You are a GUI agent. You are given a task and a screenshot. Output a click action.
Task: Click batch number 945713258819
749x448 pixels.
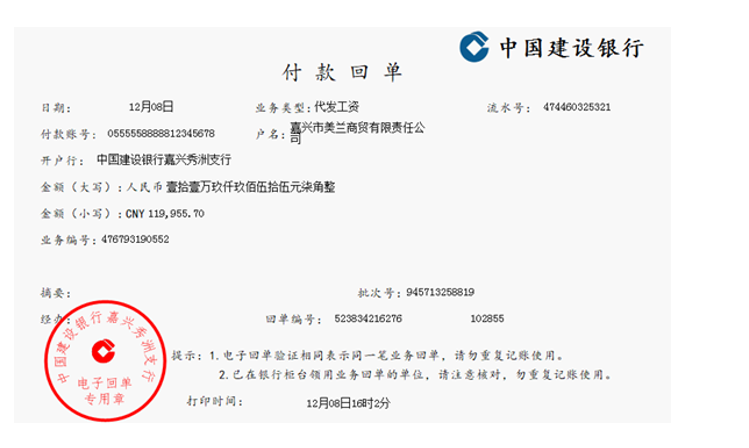440,292
